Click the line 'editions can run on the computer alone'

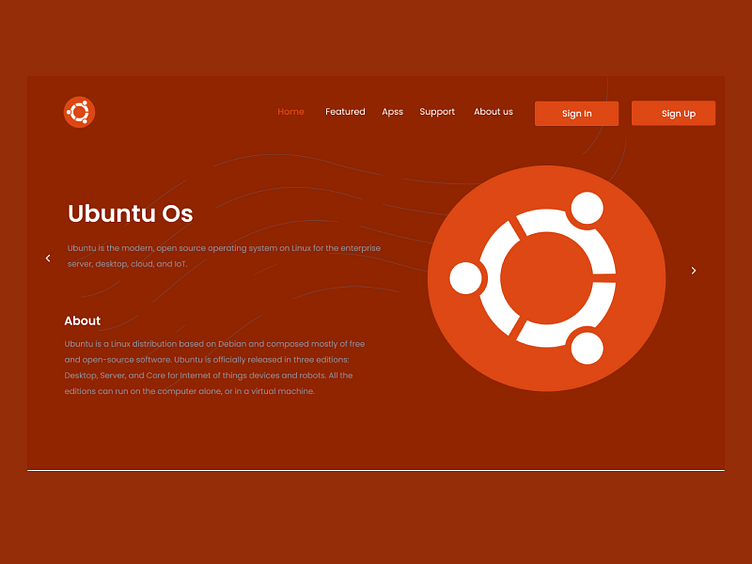click(189, 391)
